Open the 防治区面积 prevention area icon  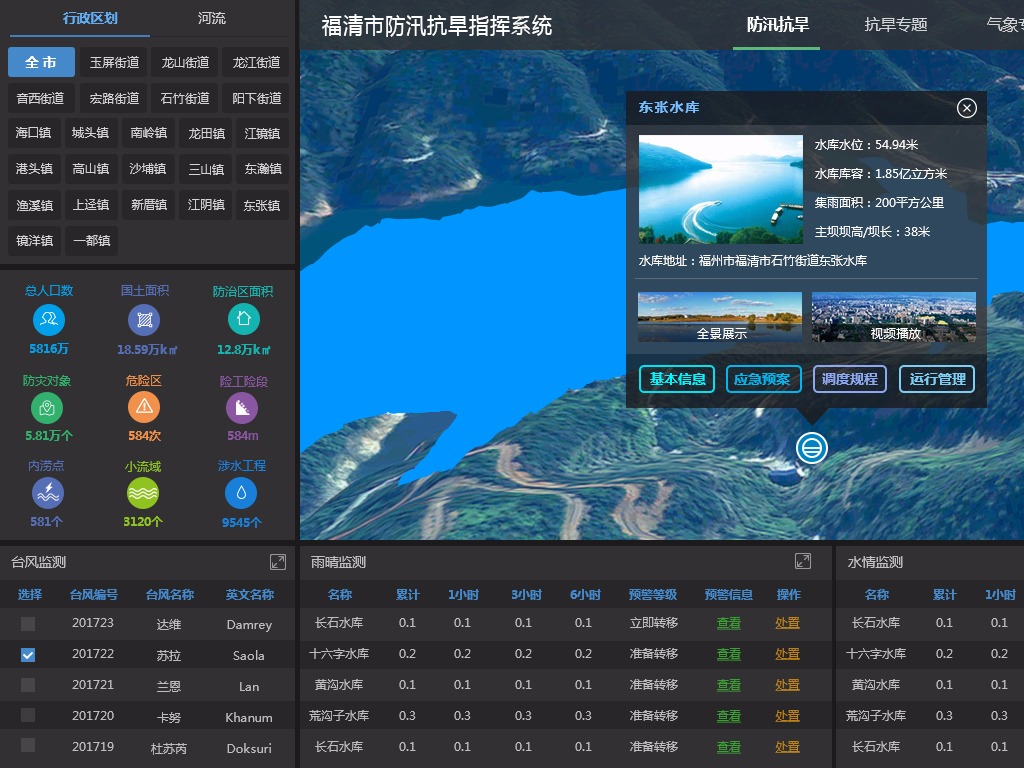pos(243,320)
